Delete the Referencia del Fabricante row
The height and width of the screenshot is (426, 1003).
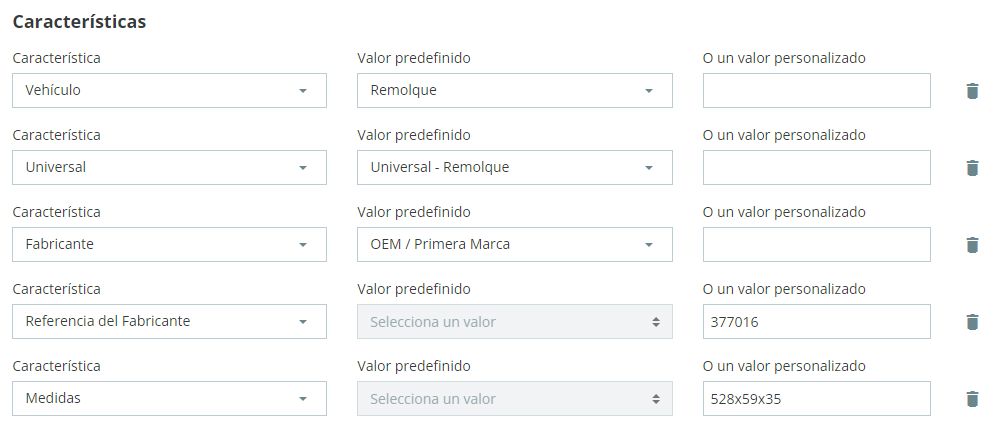click(x=971, y=322)
